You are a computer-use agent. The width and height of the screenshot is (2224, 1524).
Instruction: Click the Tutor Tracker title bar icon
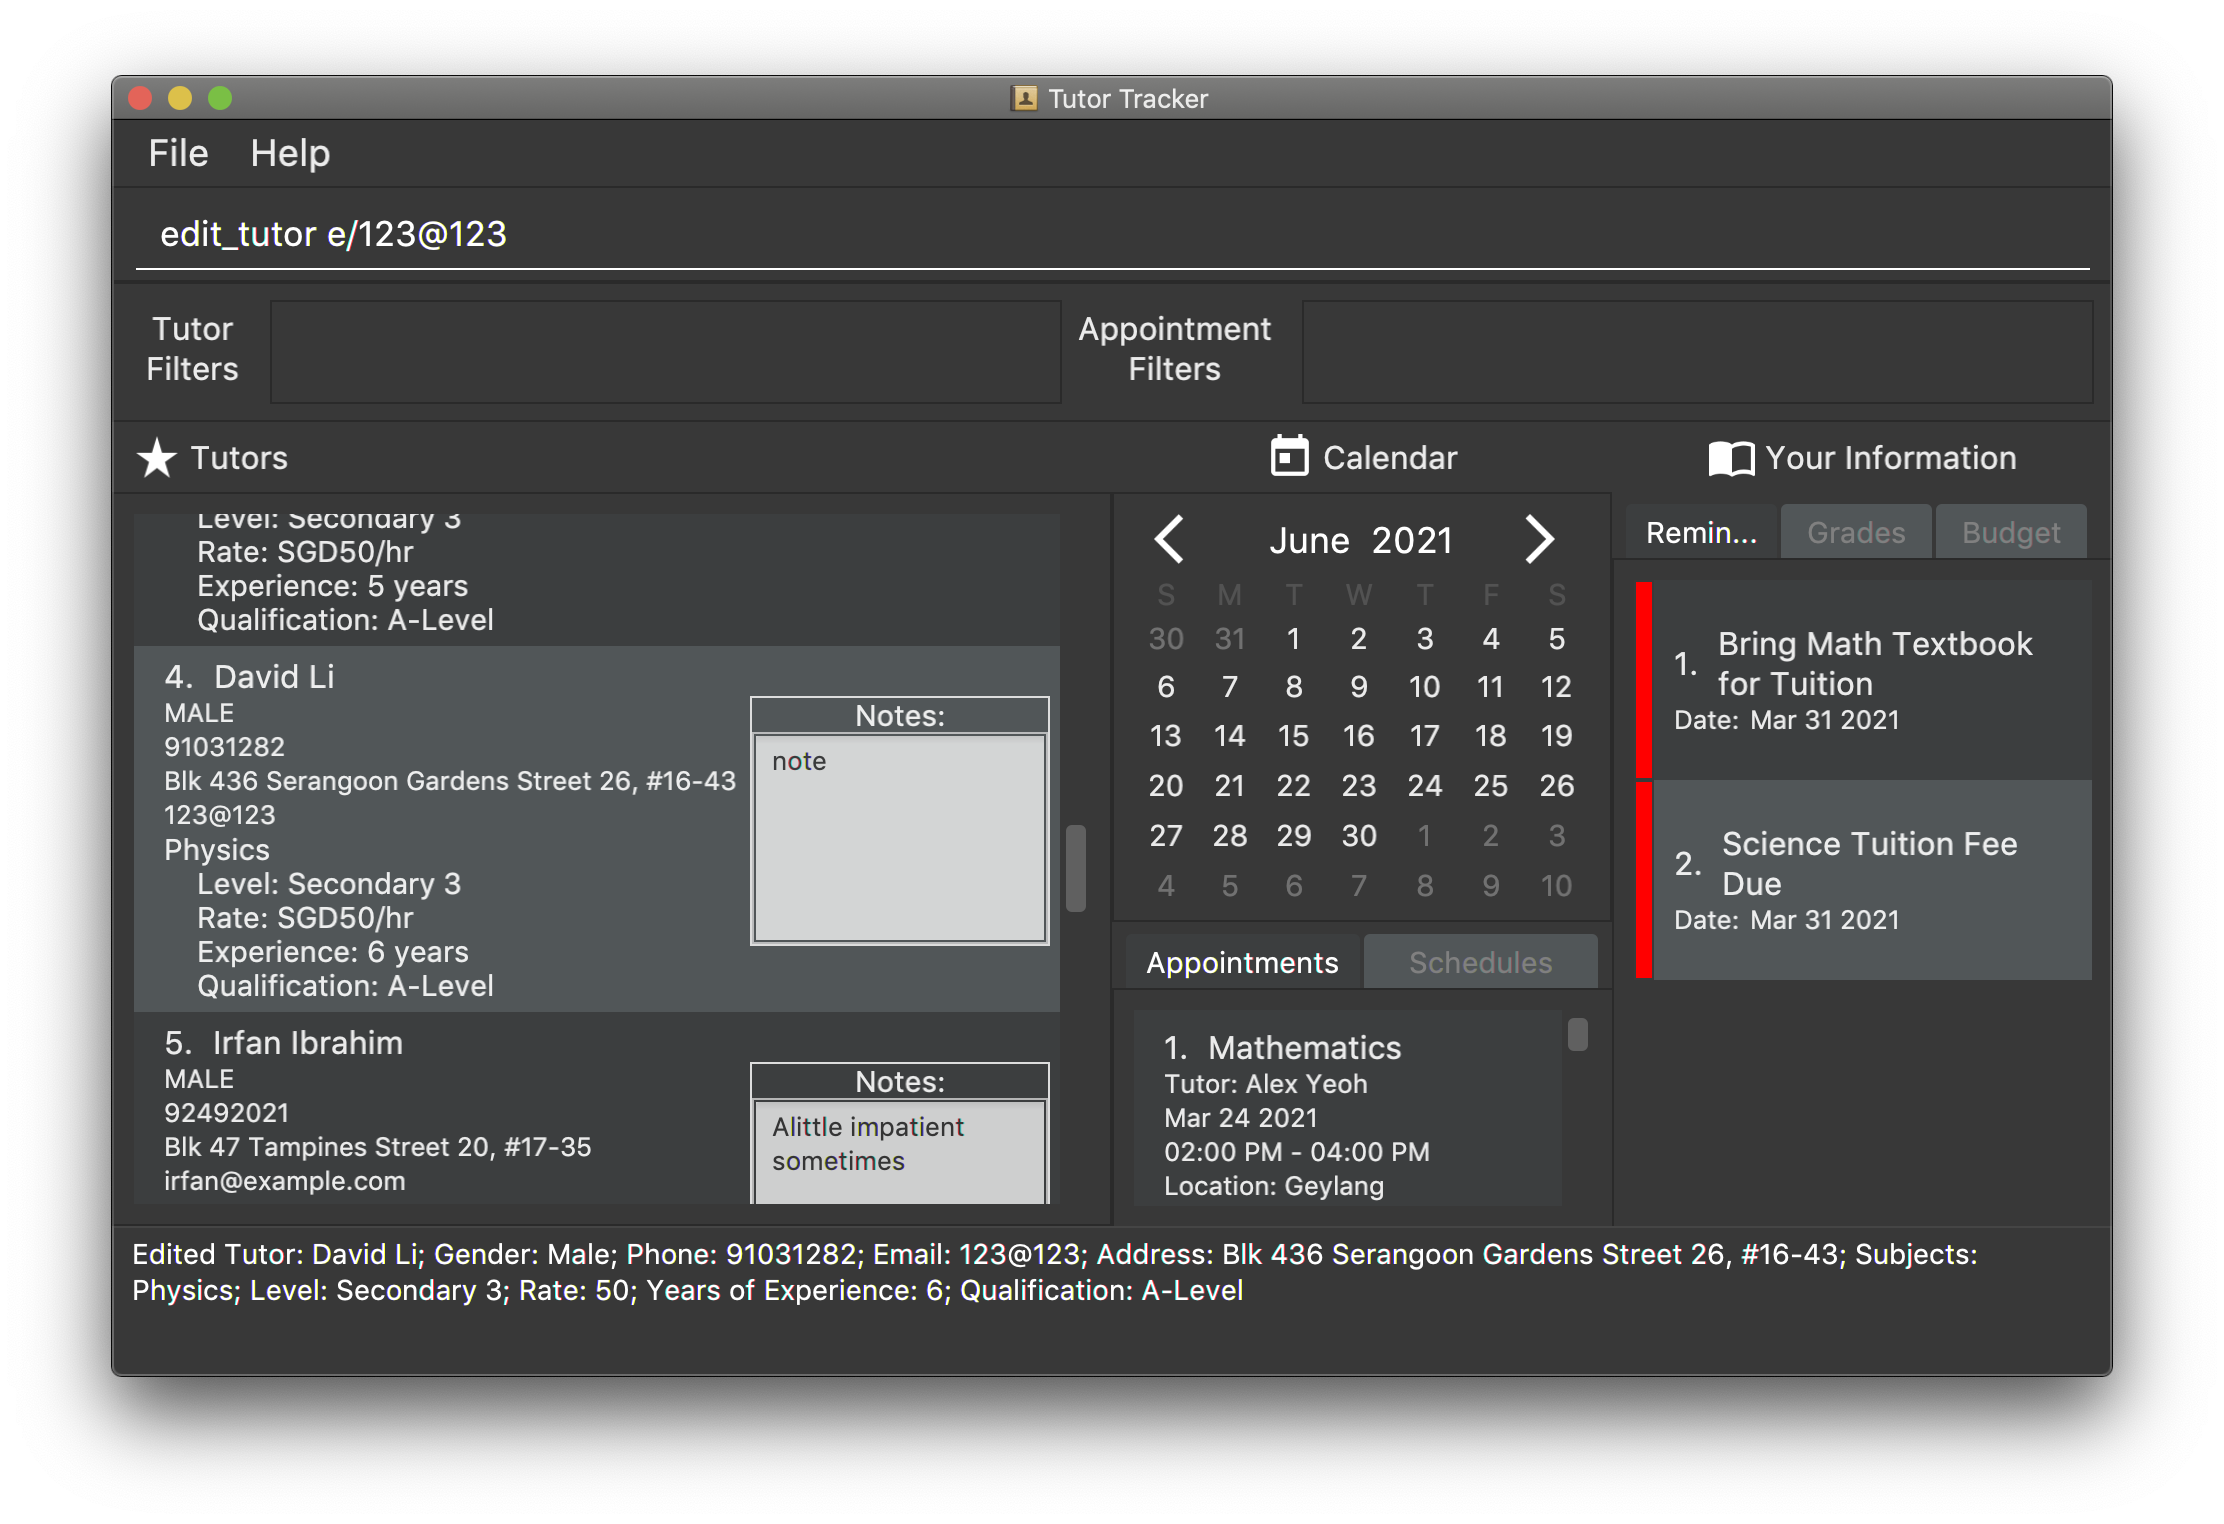tap(1024, 98)
